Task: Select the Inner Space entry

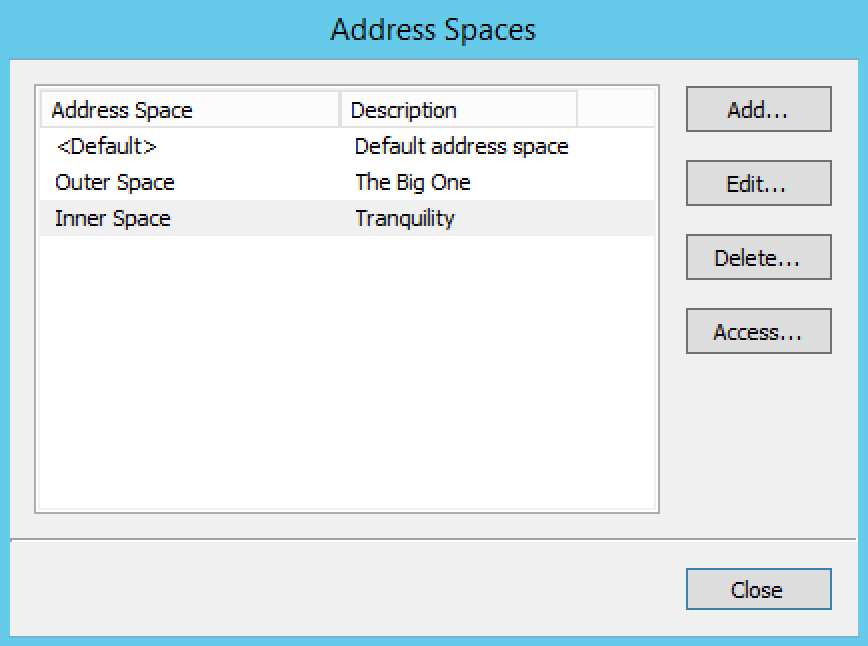Action: tap(112, 219)
